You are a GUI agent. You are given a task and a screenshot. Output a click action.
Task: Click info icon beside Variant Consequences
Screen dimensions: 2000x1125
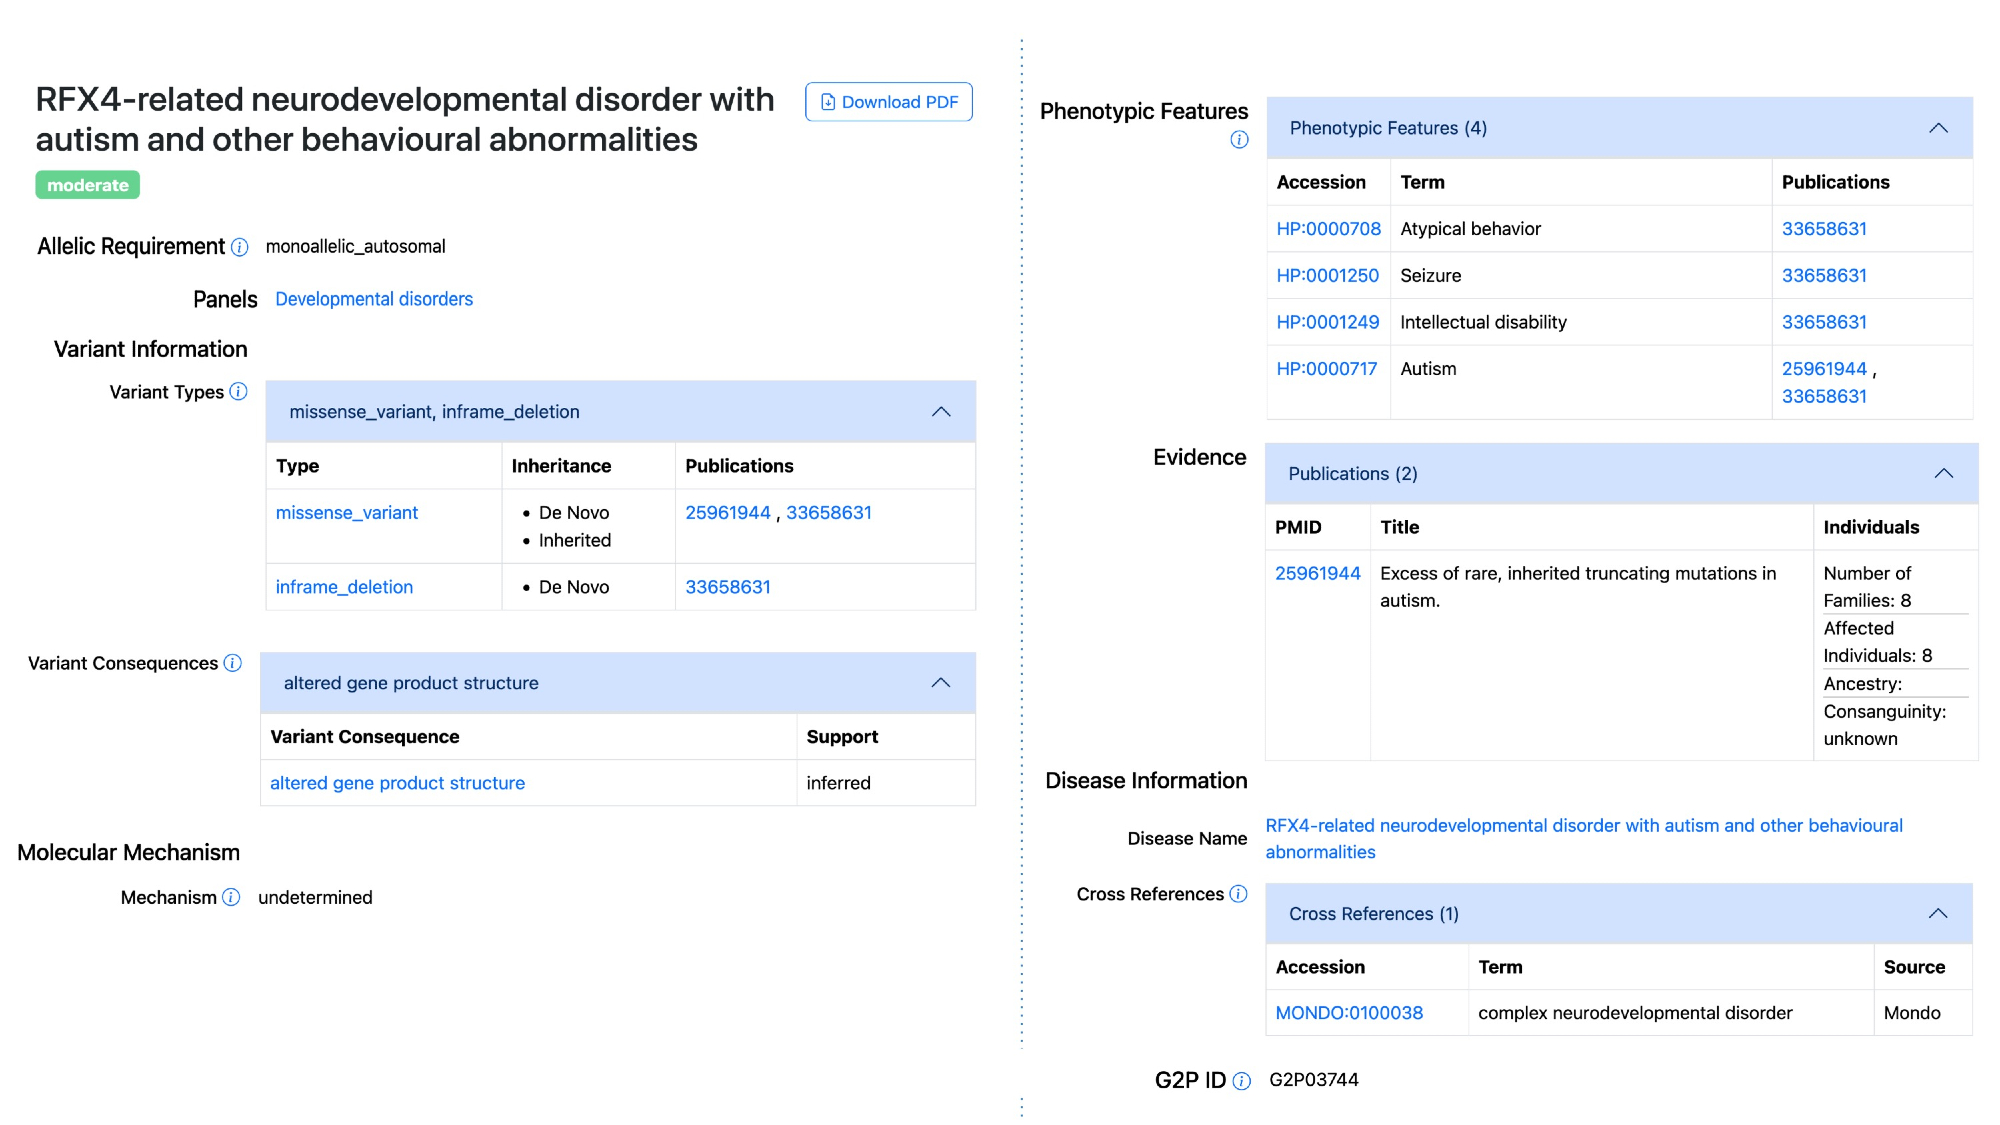(233, 663)
